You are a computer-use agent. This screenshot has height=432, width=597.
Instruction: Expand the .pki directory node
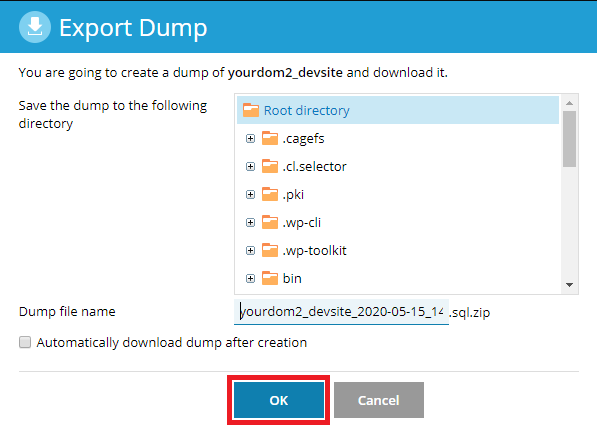(250, 194)
